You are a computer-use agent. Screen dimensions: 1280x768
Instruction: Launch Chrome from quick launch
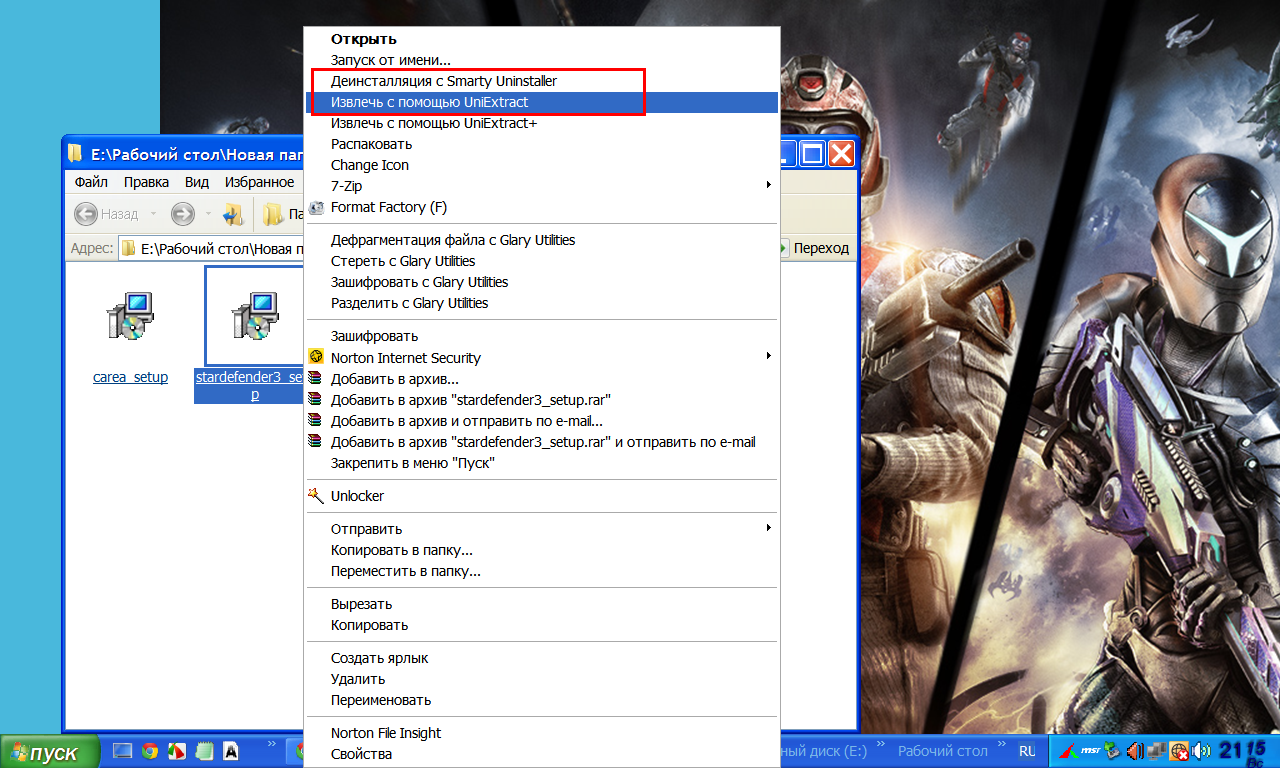pos(149,751)
